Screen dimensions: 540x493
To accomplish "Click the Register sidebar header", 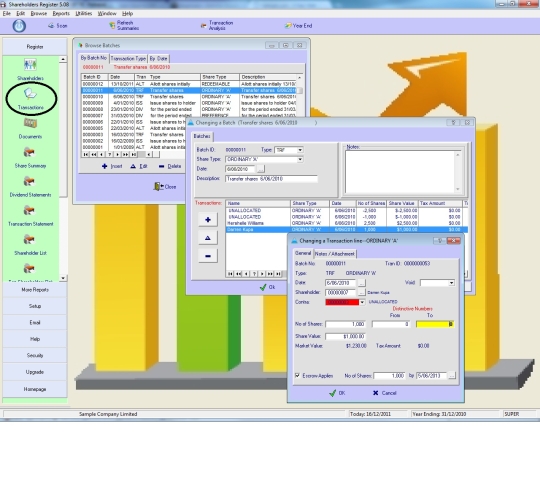I will tap(35, 47).
